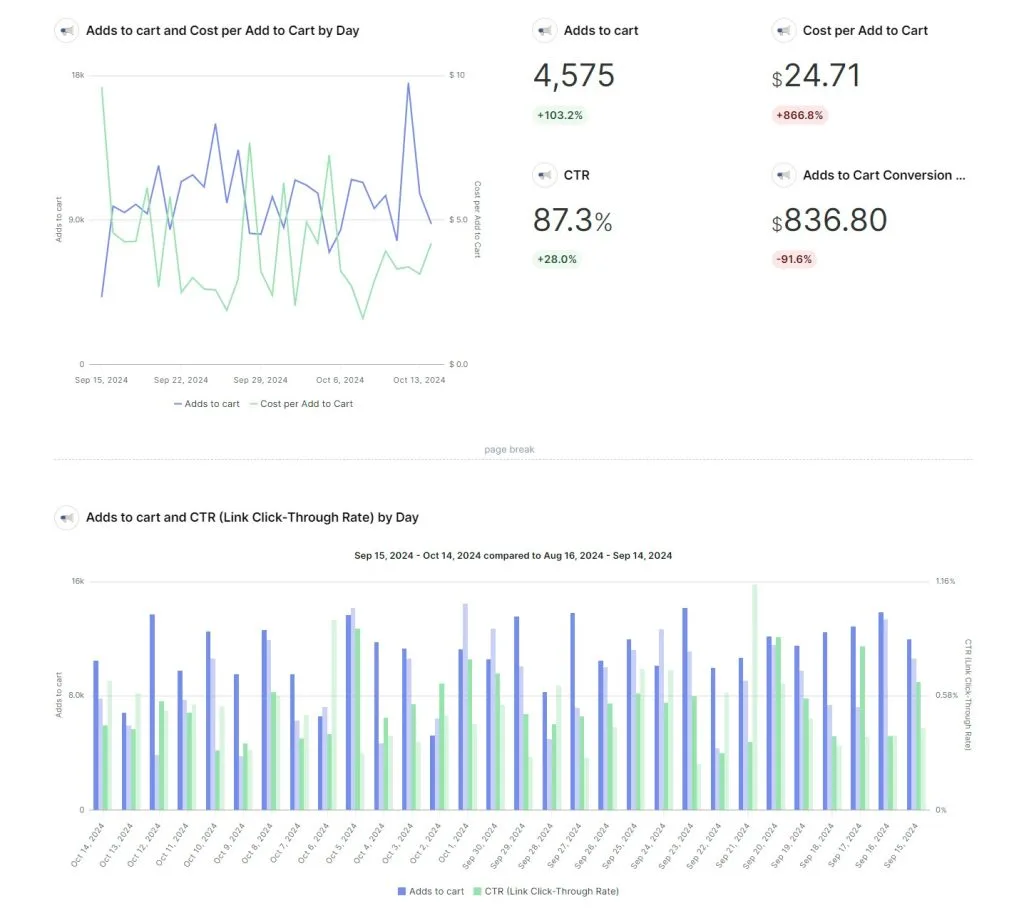Click the Sep 15, 2024 line chart axis label
The width and height of the screenshot is (1024, 923).
(101, 380)
